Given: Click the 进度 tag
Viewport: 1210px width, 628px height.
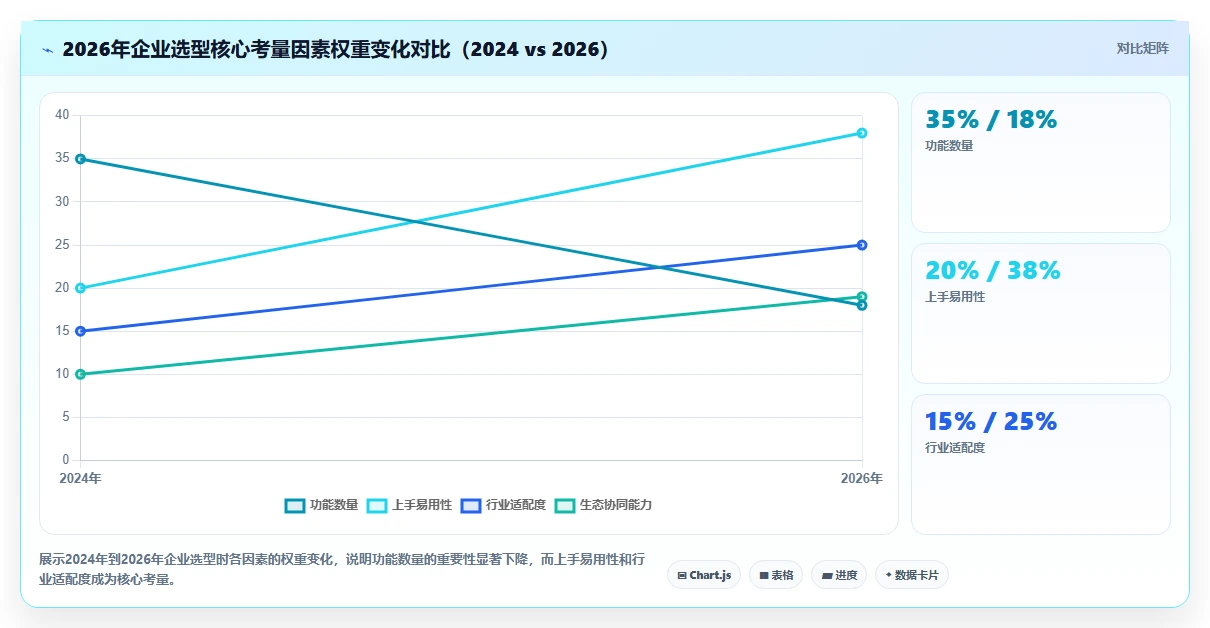Looking at the screenshot, I should point(839,575).
